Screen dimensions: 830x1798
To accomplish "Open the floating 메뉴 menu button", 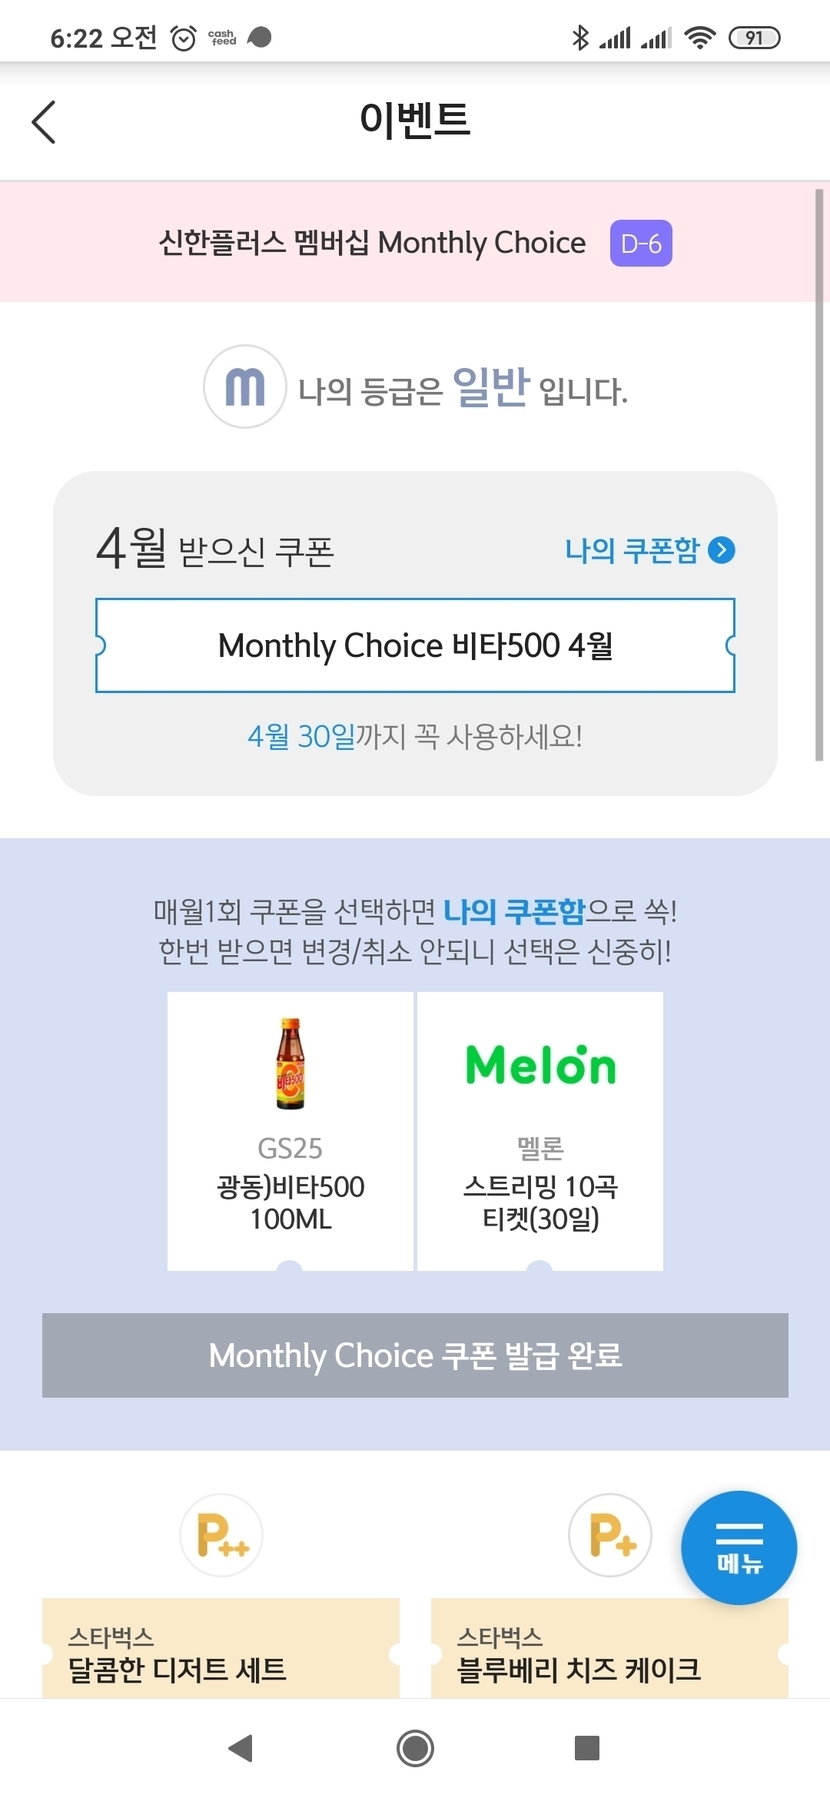I will [739, 1547].
